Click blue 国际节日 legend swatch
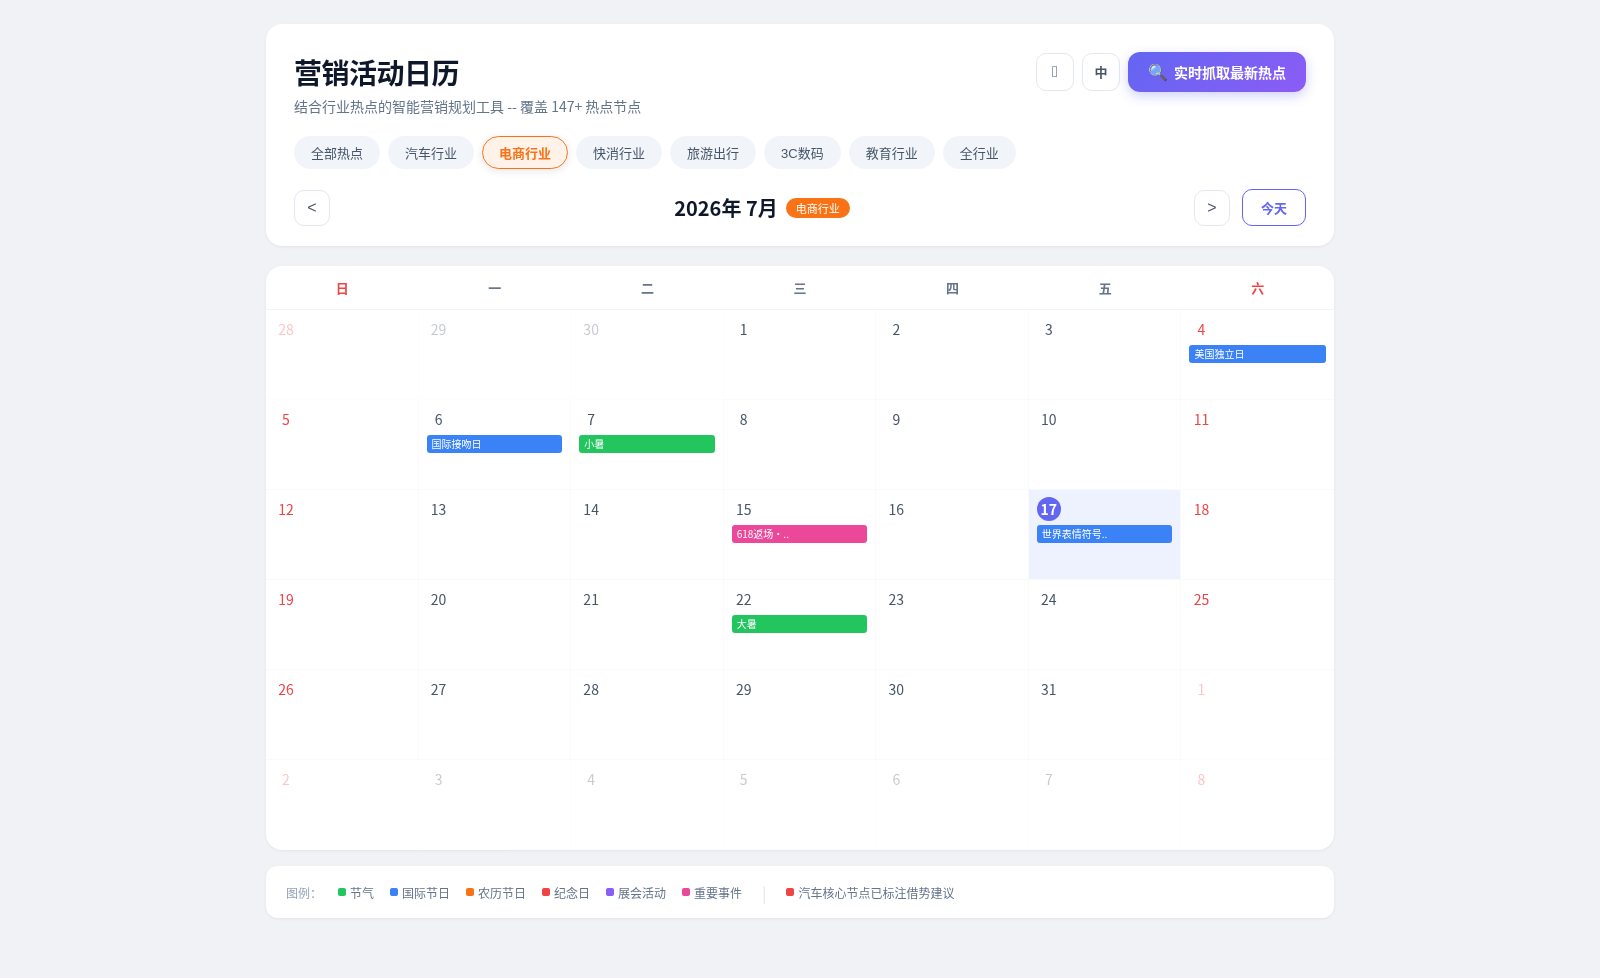 (394, 892)
